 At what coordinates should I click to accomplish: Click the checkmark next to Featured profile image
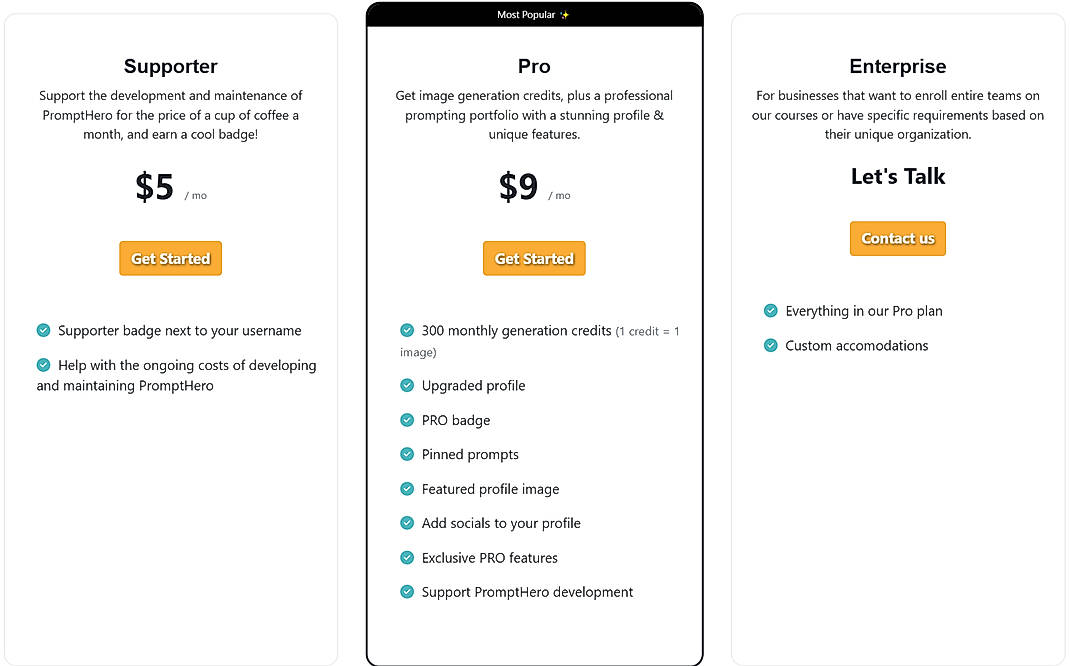pyautogui.click(x=407, y=489)
